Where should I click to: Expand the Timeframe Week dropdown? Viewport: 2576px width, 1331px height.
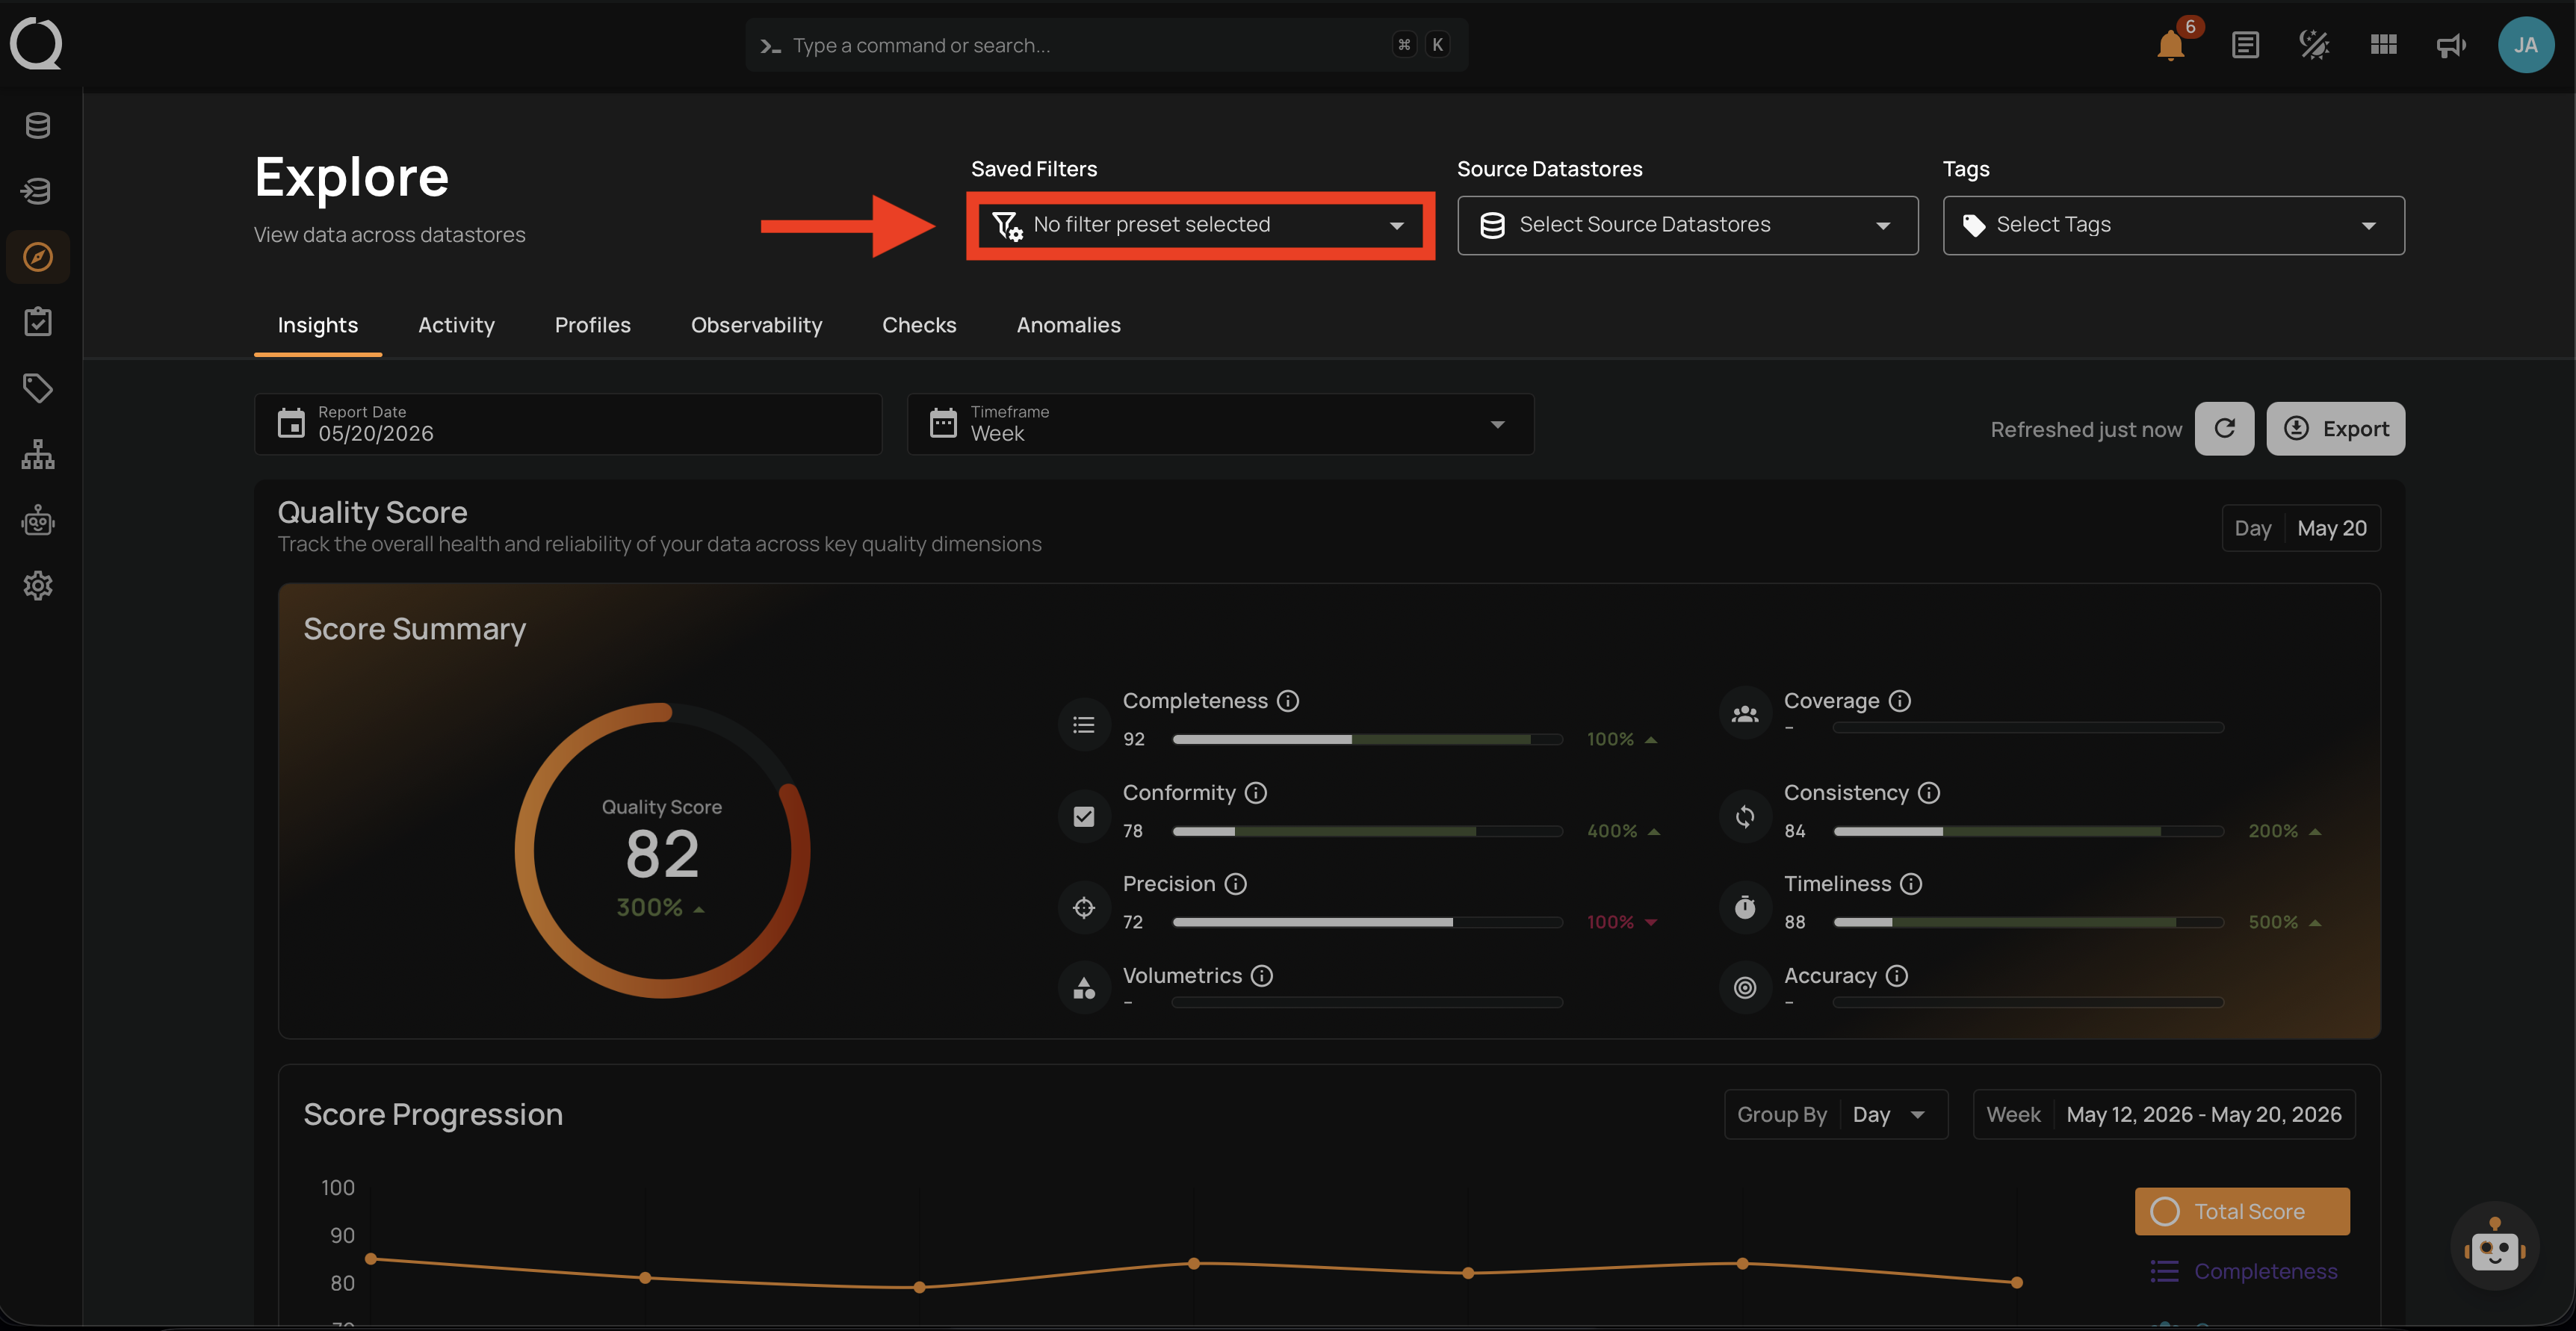pyautogui.click(x=1220, y=424)
